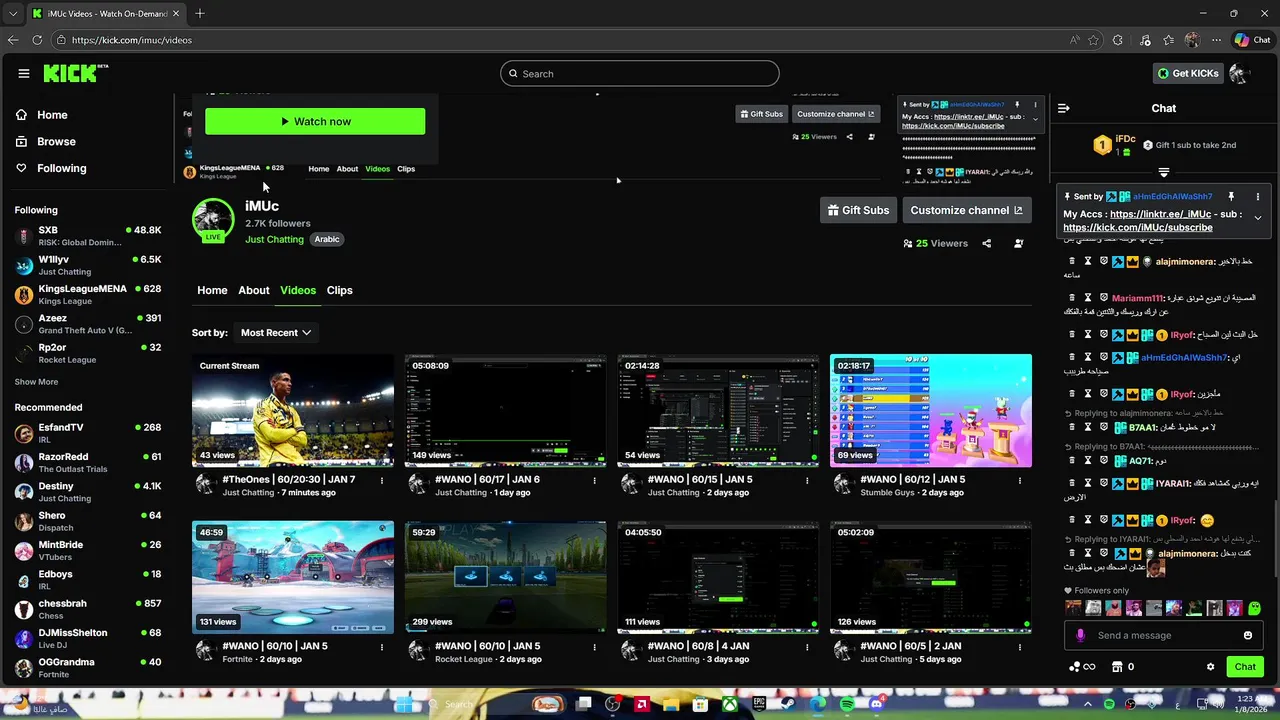Screen dimensions: 1280x720
Task: Click the Arabic language tag
Action: point(327,239)
